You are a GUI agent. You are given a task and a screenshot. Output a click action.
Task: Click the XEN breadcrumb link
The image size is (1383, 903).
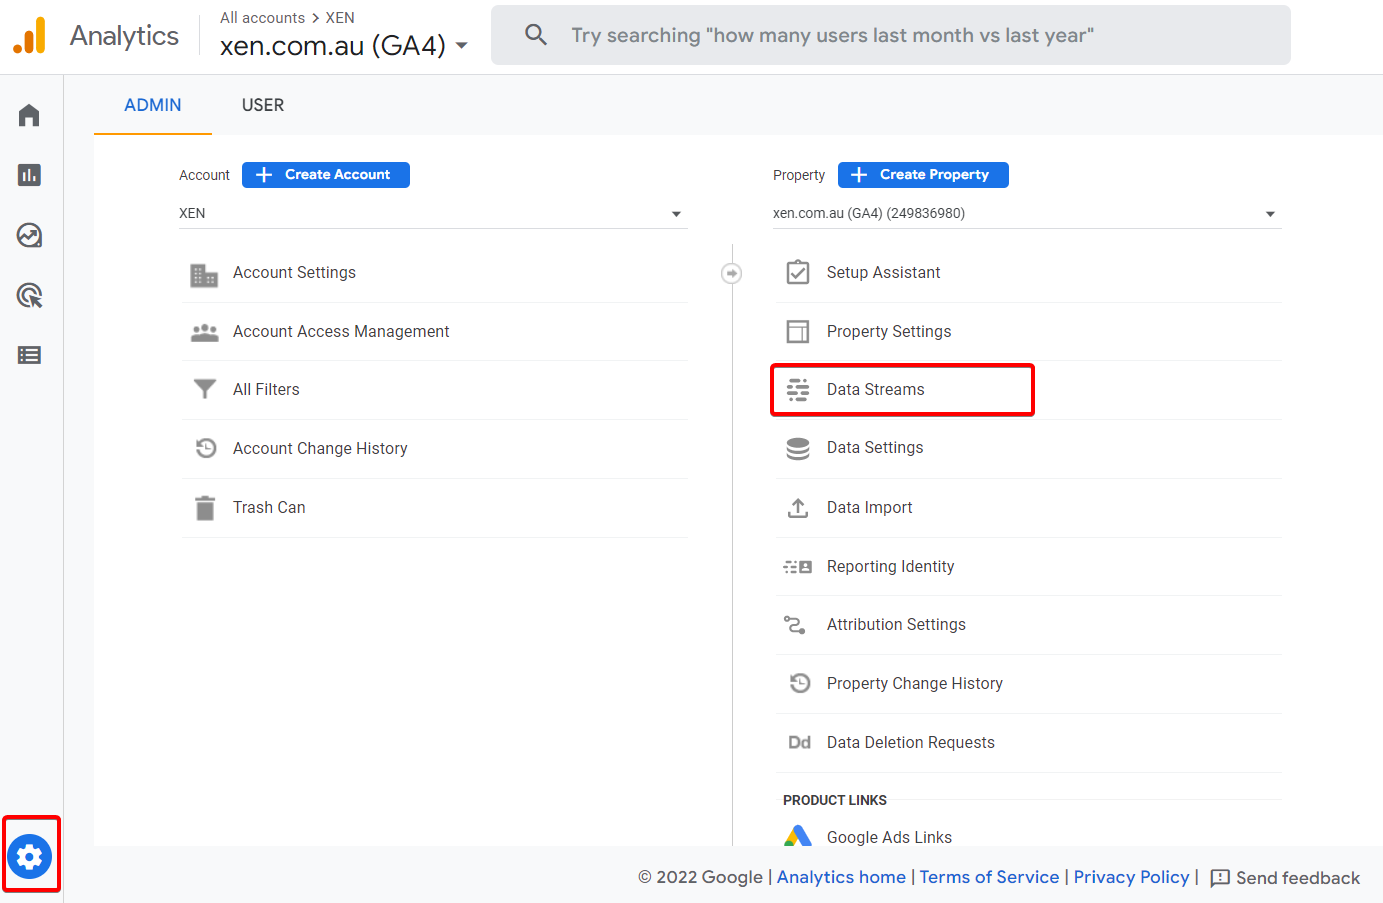(340, 17)
